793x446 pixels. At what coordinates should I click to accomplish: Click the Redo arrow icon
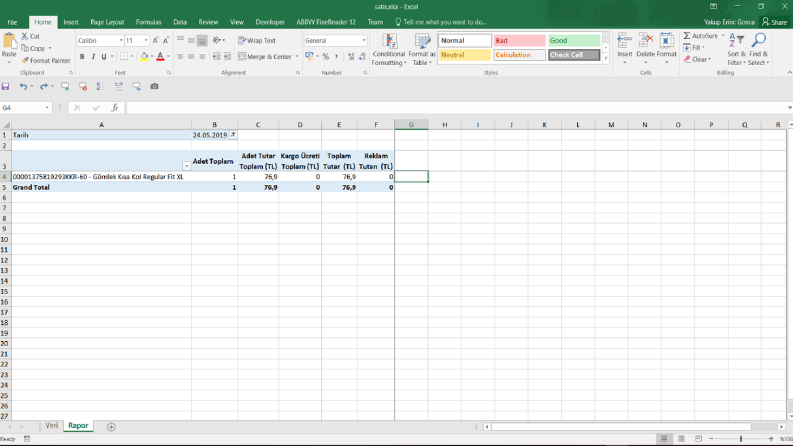click(x=44, y=86)
